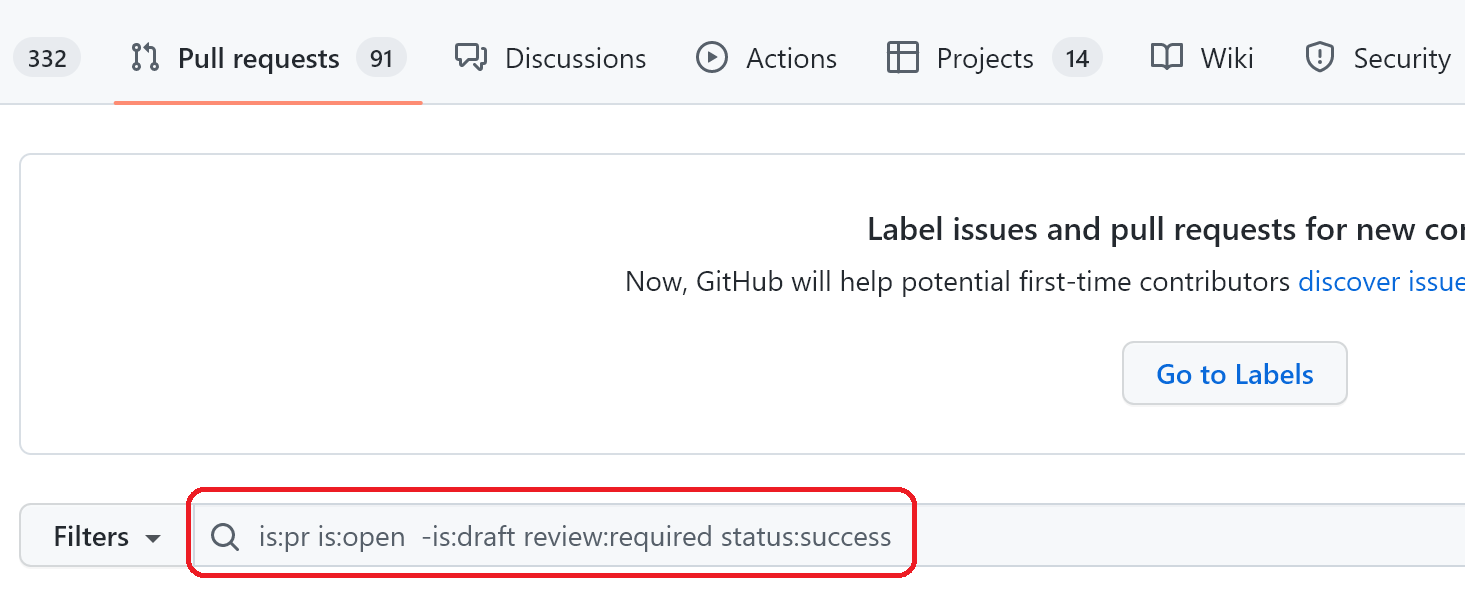Click the Actions play circle icon

point(712,58)
